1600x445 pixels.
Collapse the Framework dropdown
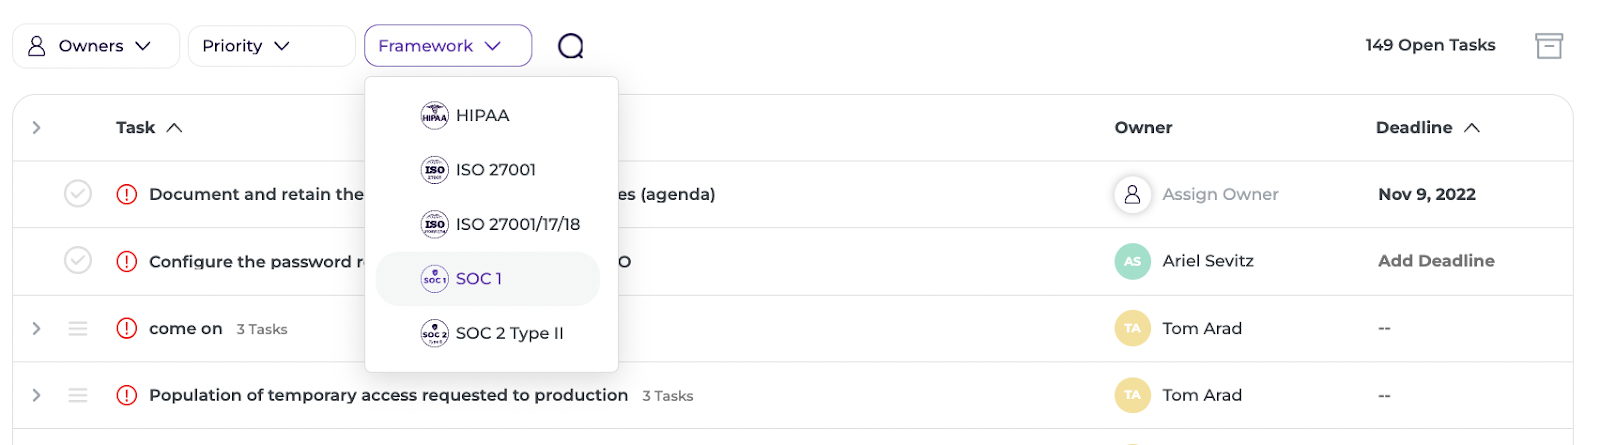coord(447,46)
